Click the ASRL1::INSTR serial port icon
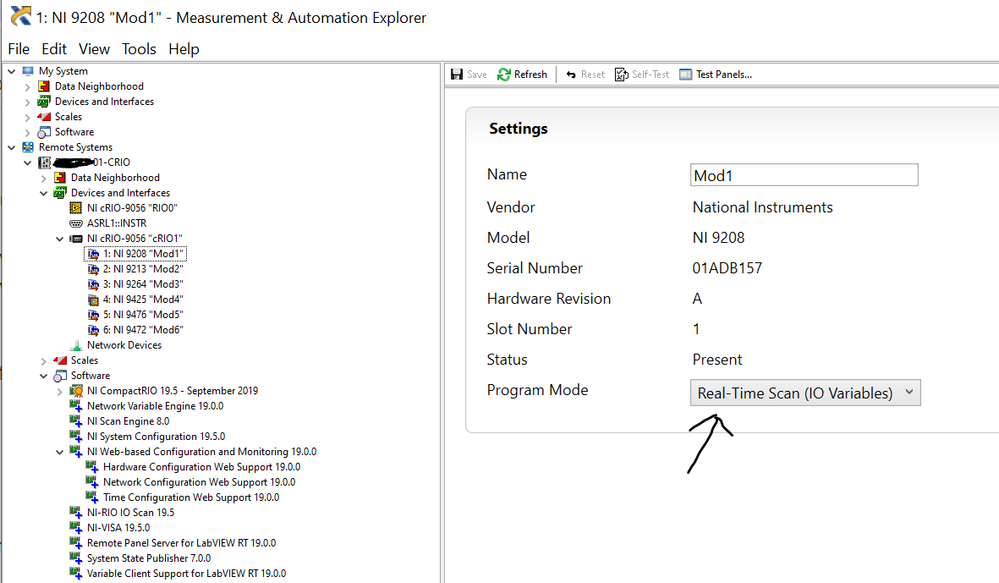This screenshot has height=583, width=999. click(x=76, y=223)
